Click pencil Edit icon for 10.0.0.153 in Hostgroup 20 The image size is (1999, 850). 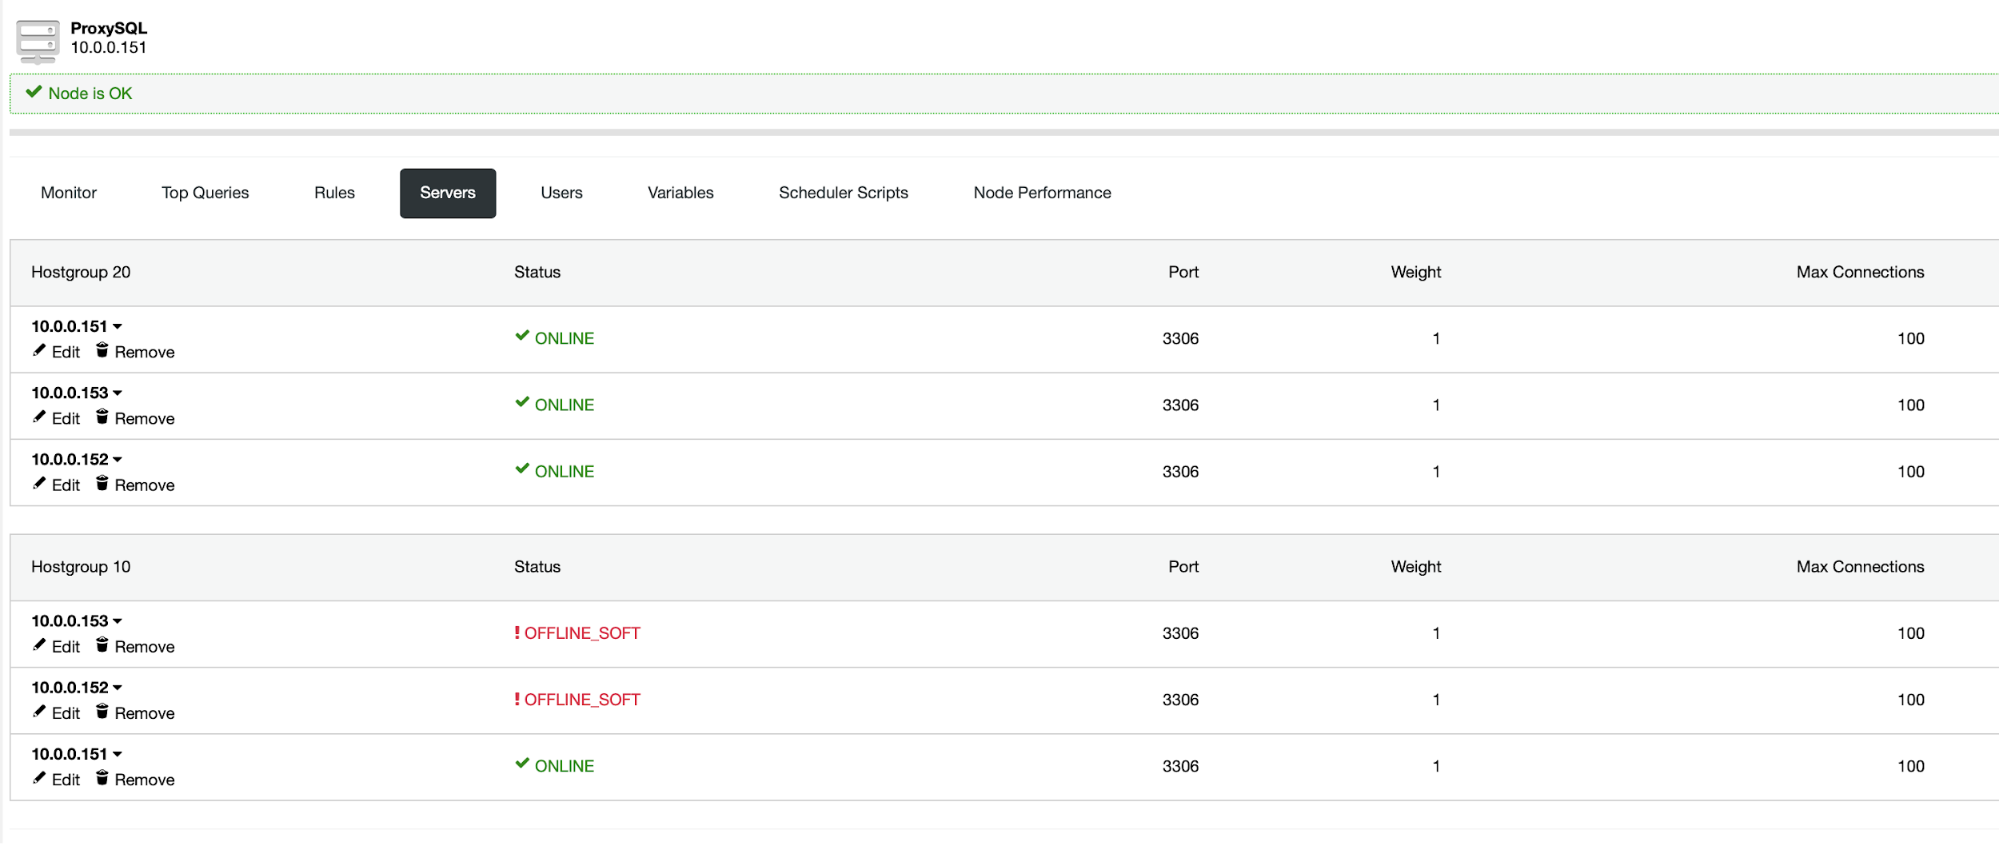(39, 417)
